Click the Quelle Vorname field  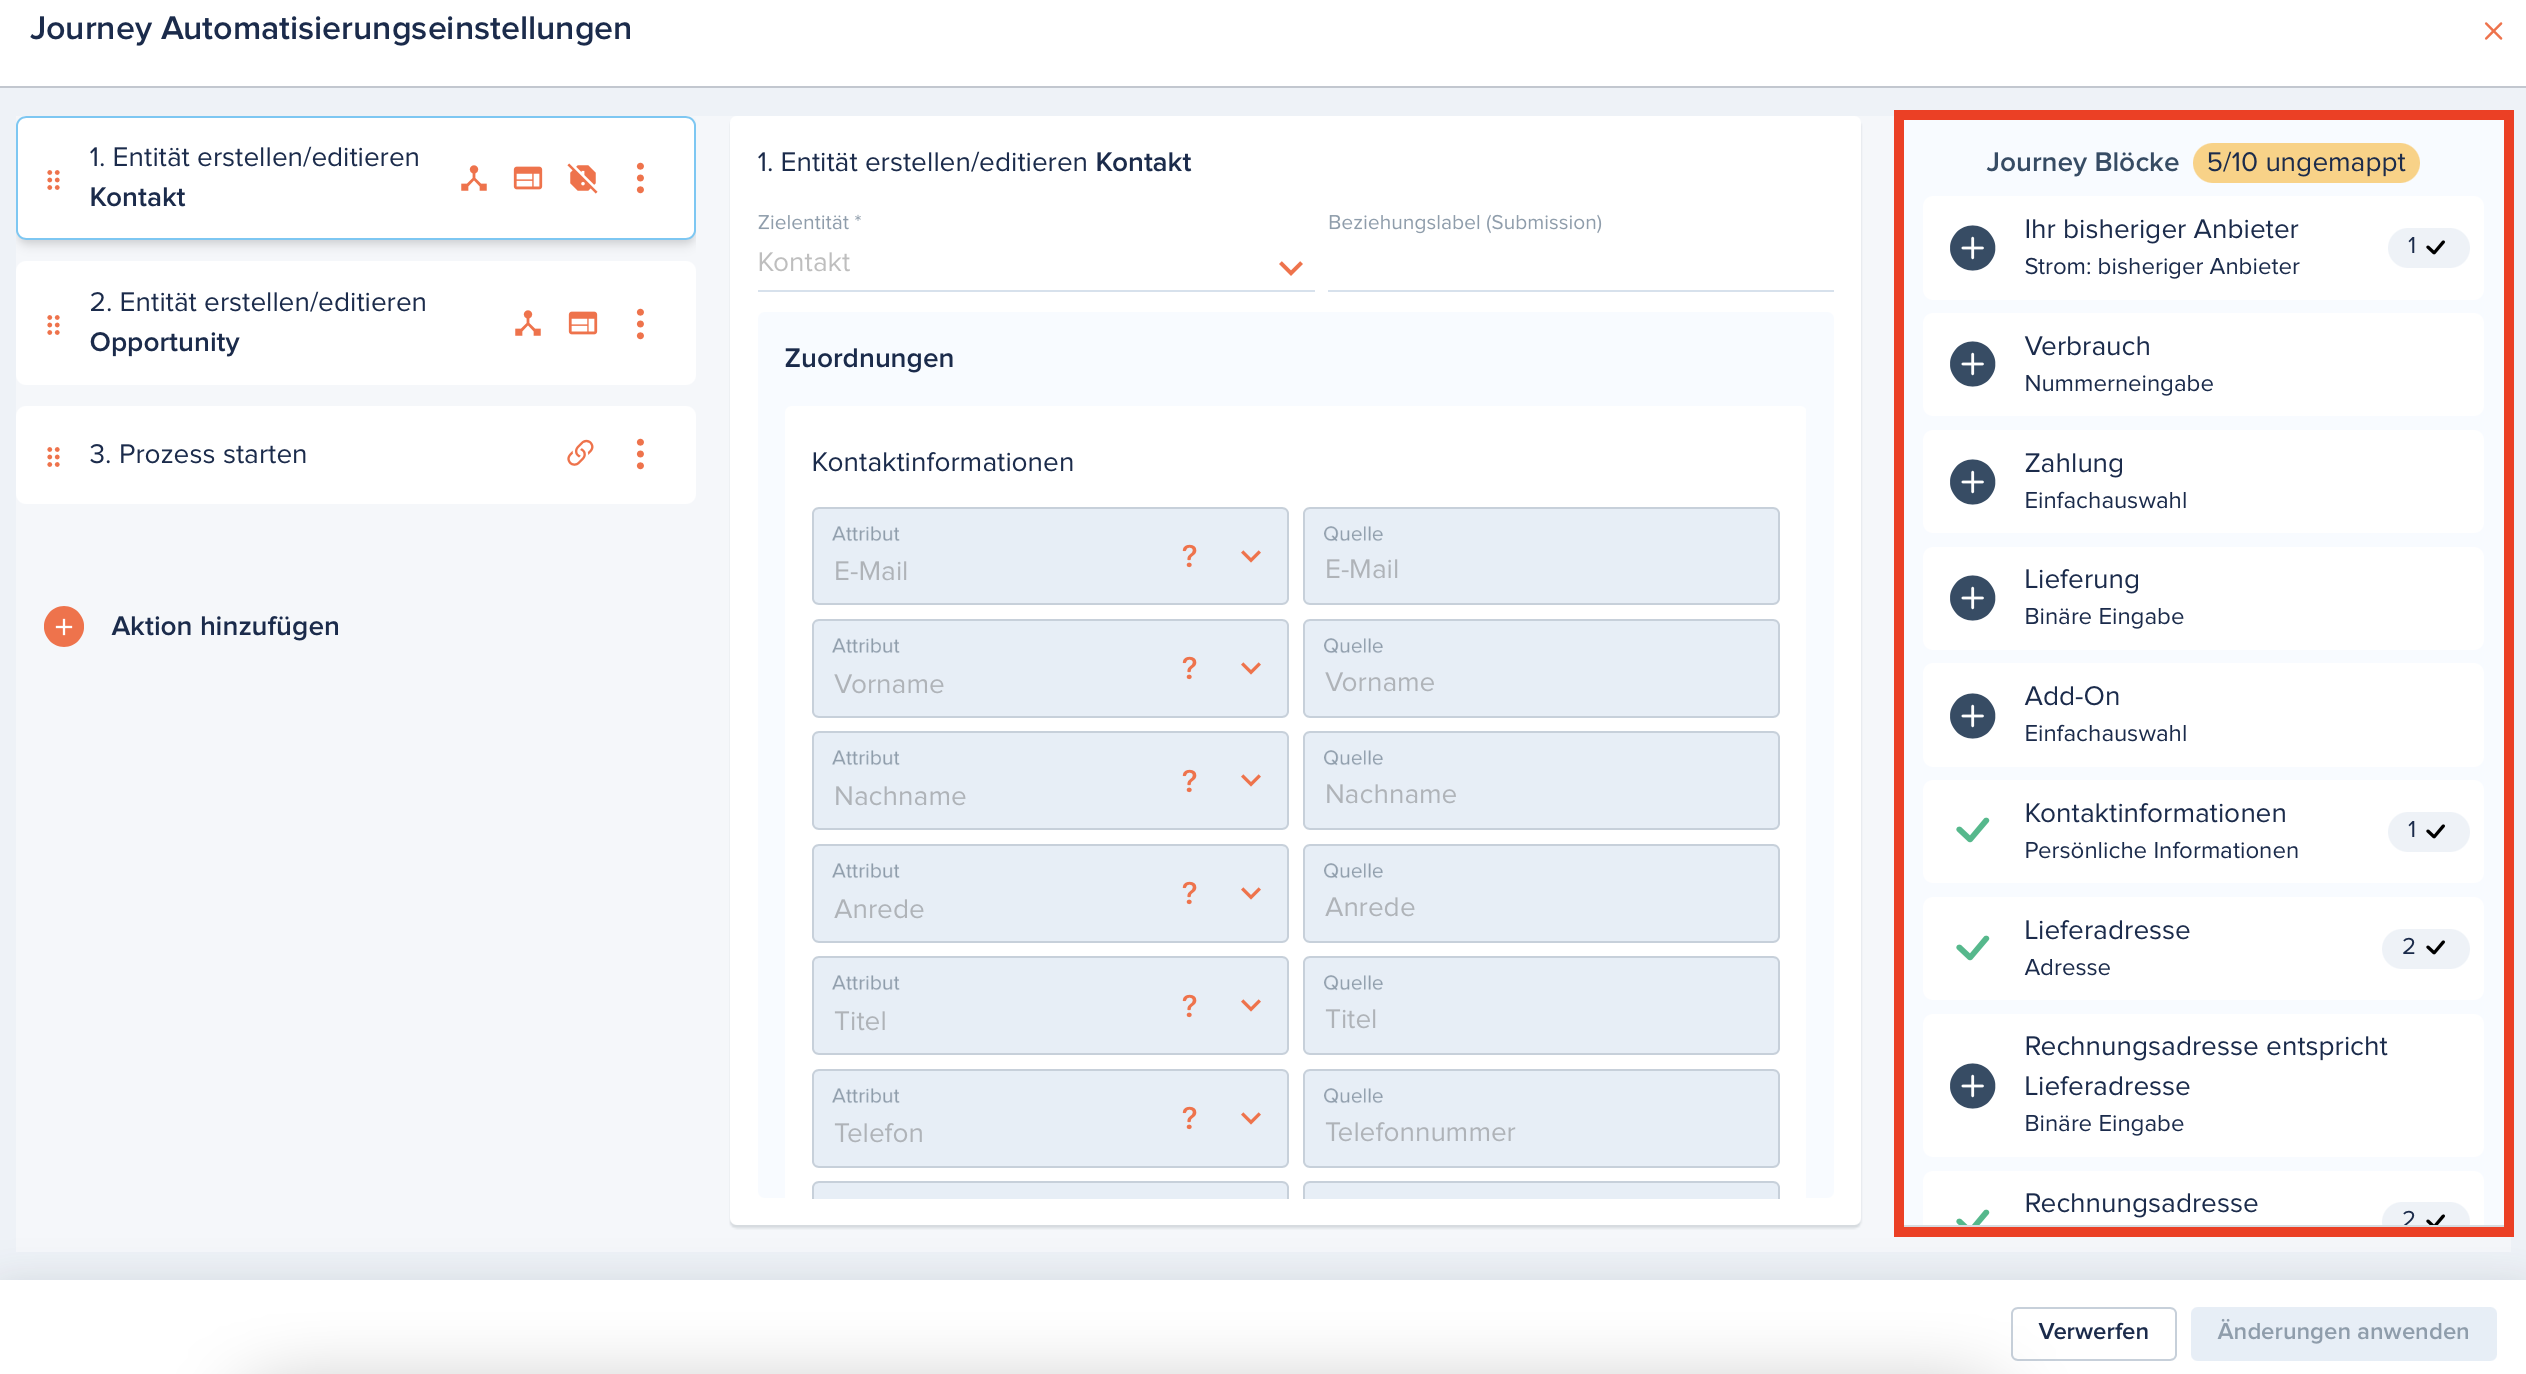tap(1540, 668)
